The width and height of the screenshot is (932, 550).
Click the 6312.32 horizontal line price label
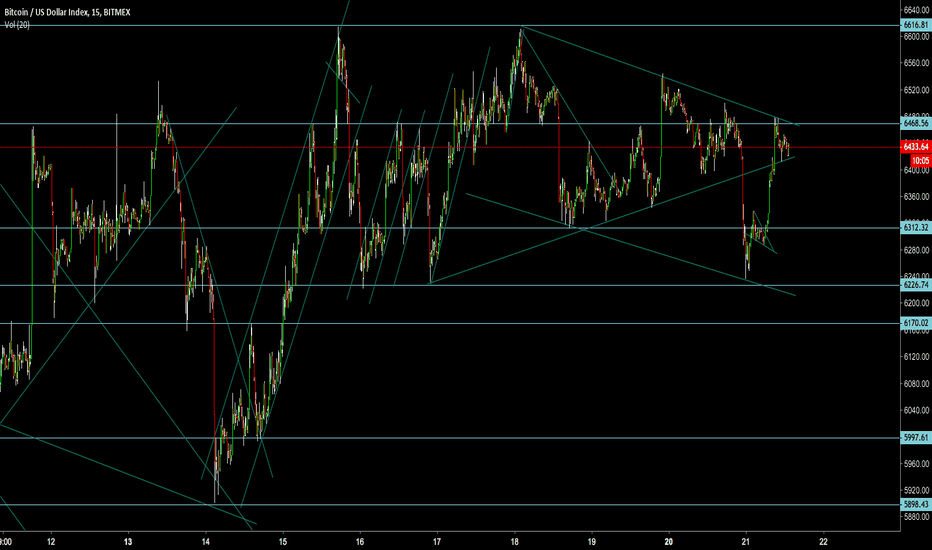pyautogui.click(x=915, y=228)
